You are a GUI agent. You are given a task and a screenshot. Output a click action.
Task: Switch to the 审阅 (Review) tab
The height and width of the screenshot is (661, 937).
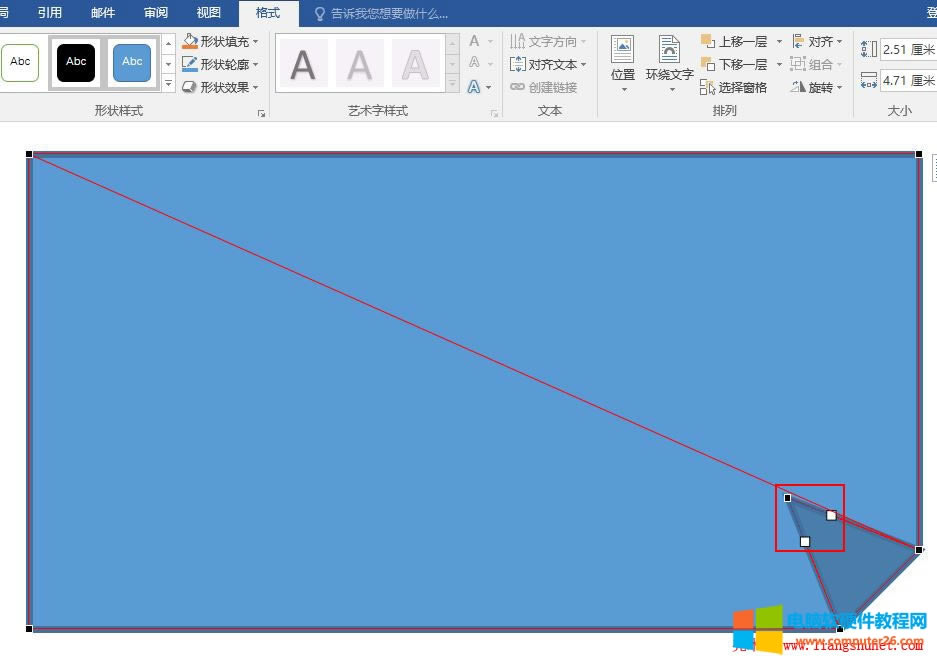(x=156, y=13)
